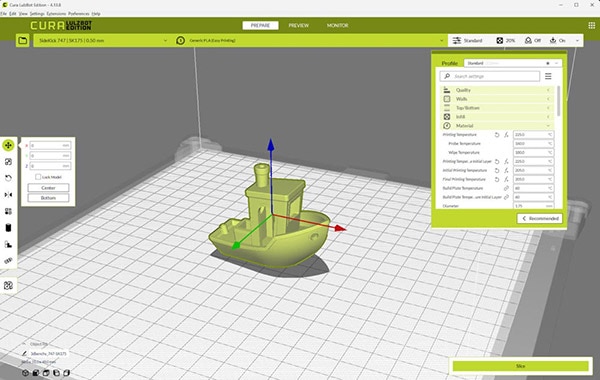Select the Move tool in left toolbar
Image resolution: width=600 pixels, height=380 pixels.
click(x=8, y=145)
